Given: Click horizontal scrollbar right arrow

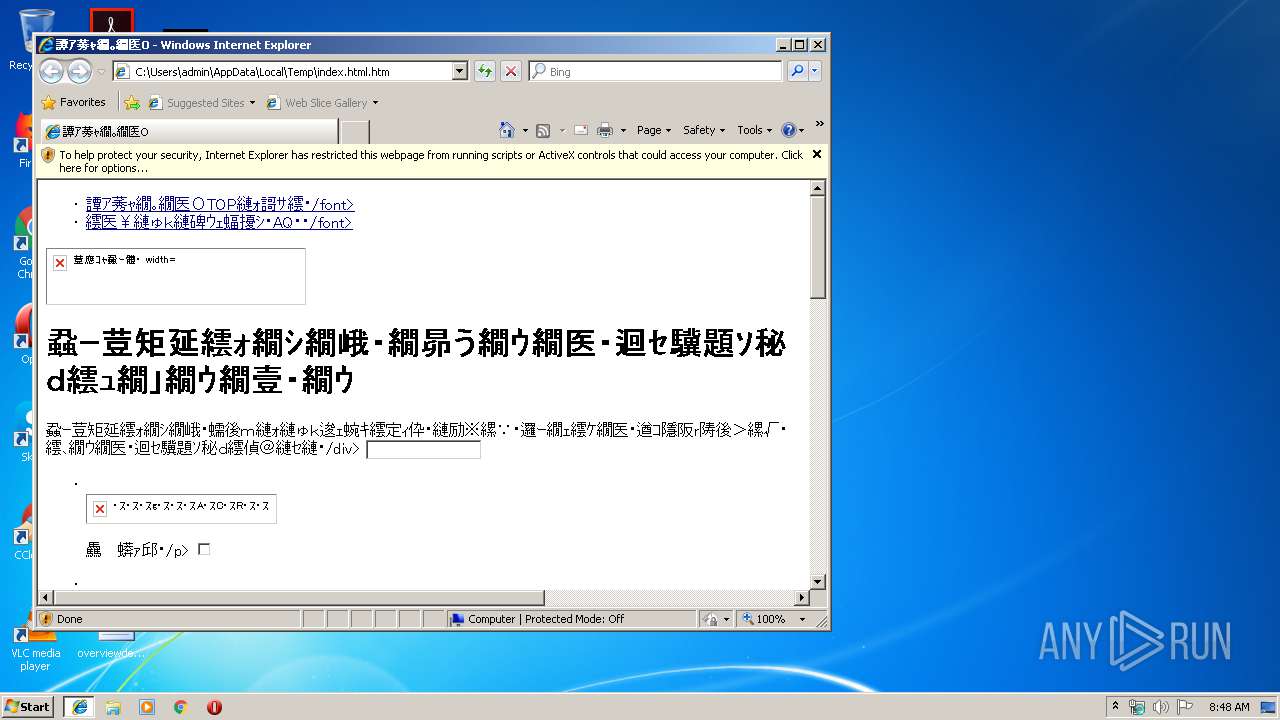Looking at the screenshot, I should click(801, 598).
